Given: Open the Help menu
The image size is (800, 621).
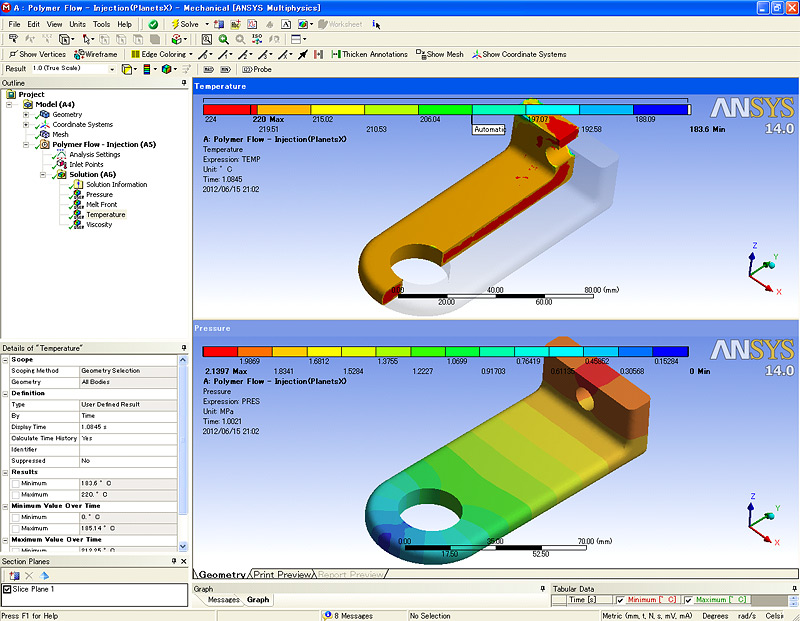Looking at the screenshot, I should (x=124, y=24).
